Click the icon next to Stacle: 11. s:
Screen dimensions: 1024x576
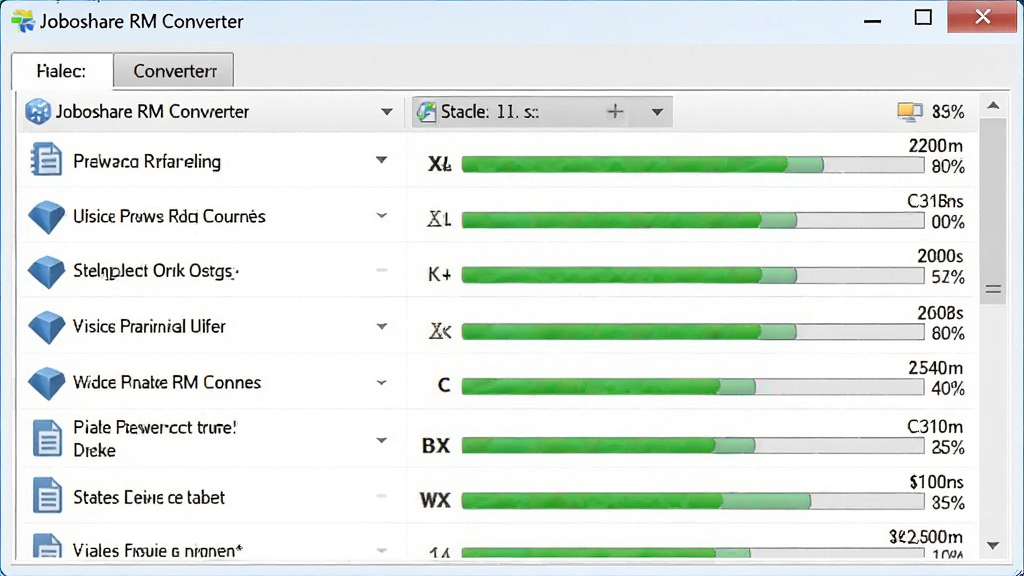[x=426, y=112]
